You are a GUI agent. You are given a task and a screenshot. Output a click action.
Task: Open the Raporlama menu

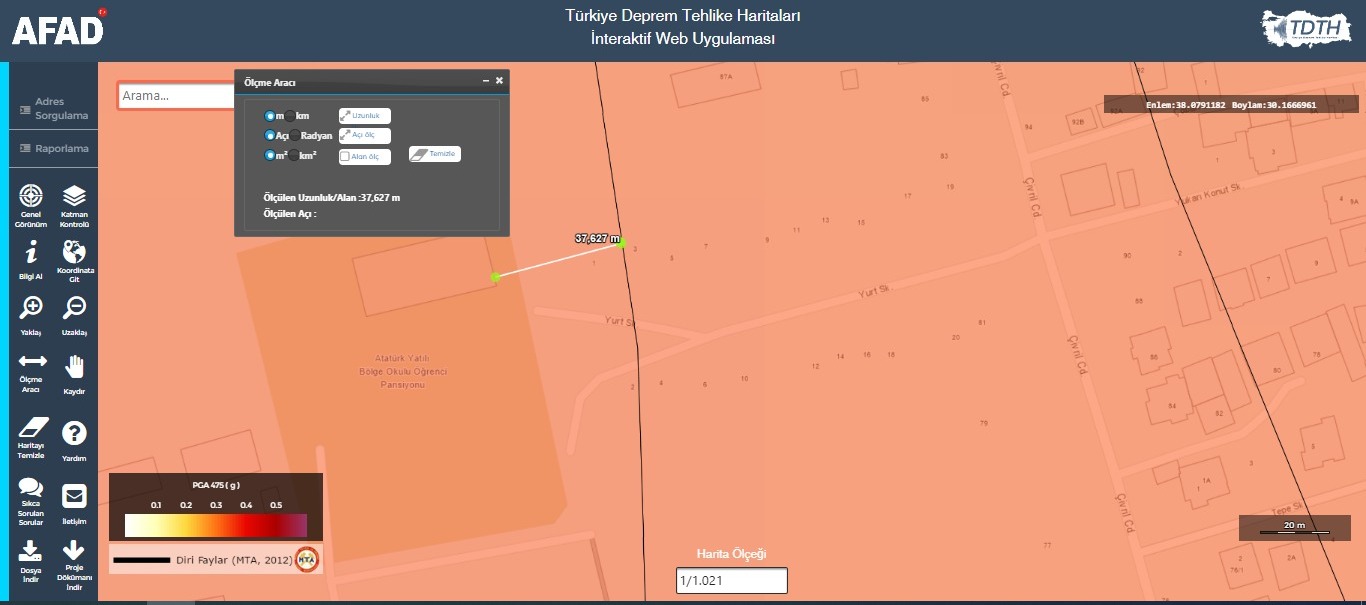(x=54, y=148)
